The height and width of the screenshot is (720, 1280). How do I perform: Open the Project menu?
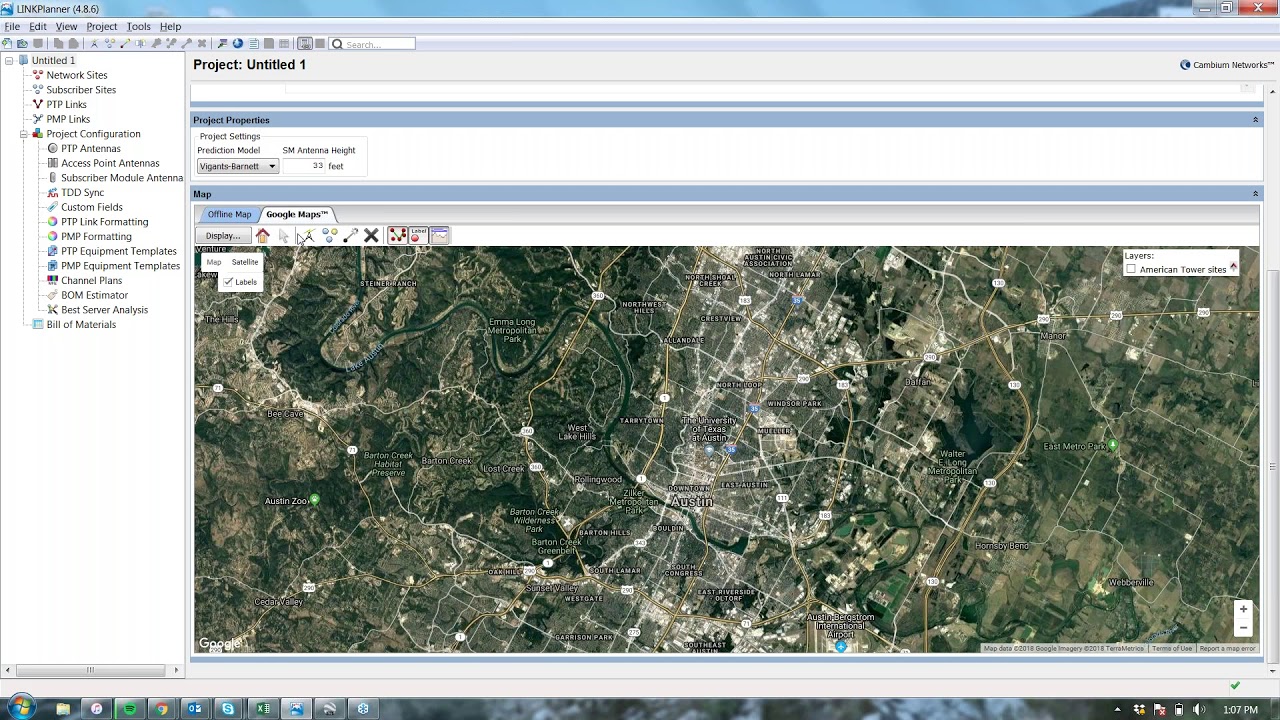tap(101, 27)
